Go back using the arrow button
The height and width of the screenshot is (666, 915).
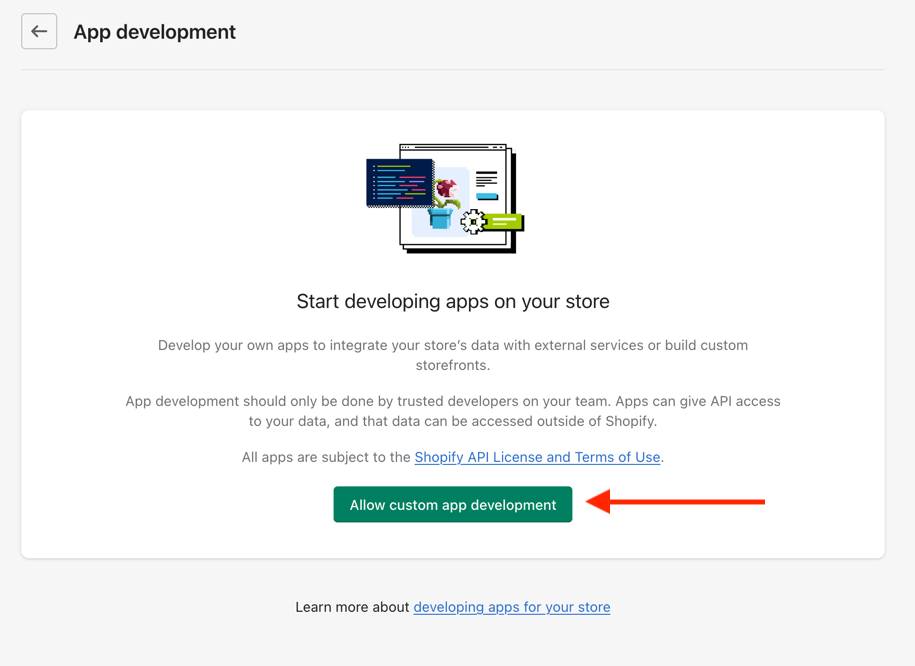(39, 32)
